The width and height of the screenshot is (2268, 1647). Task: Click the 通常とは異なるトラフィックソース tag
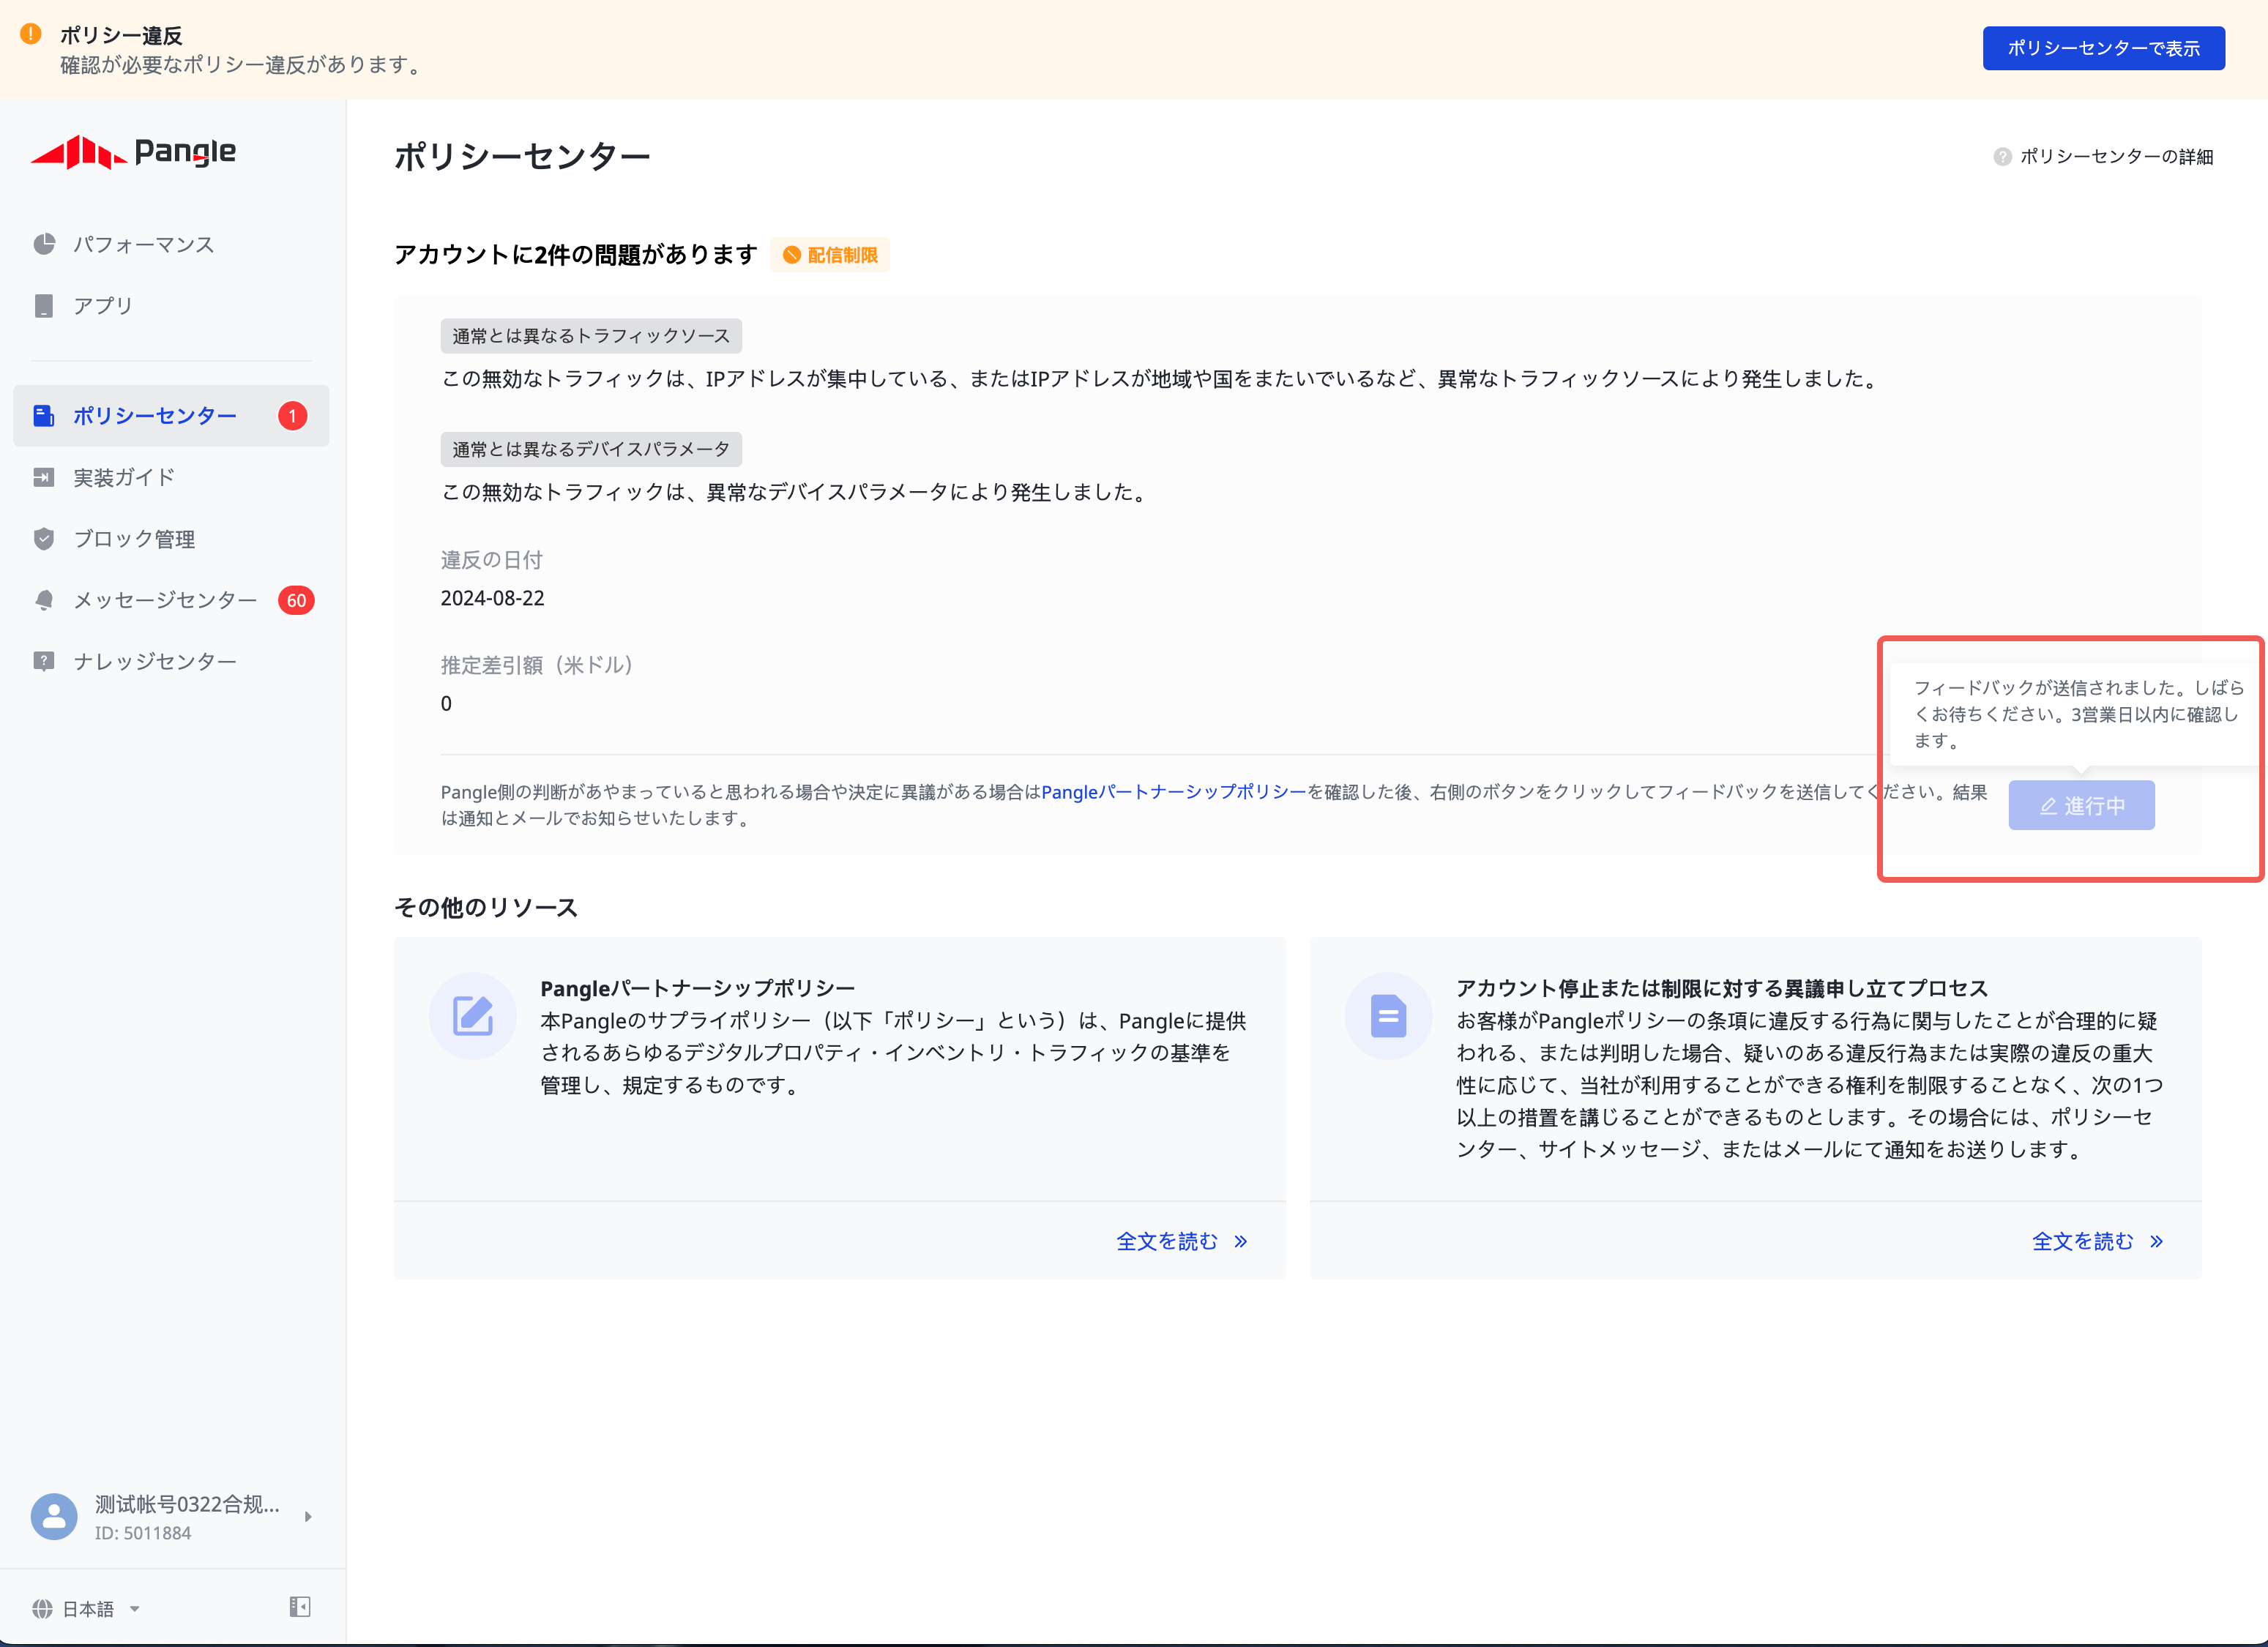591,336
